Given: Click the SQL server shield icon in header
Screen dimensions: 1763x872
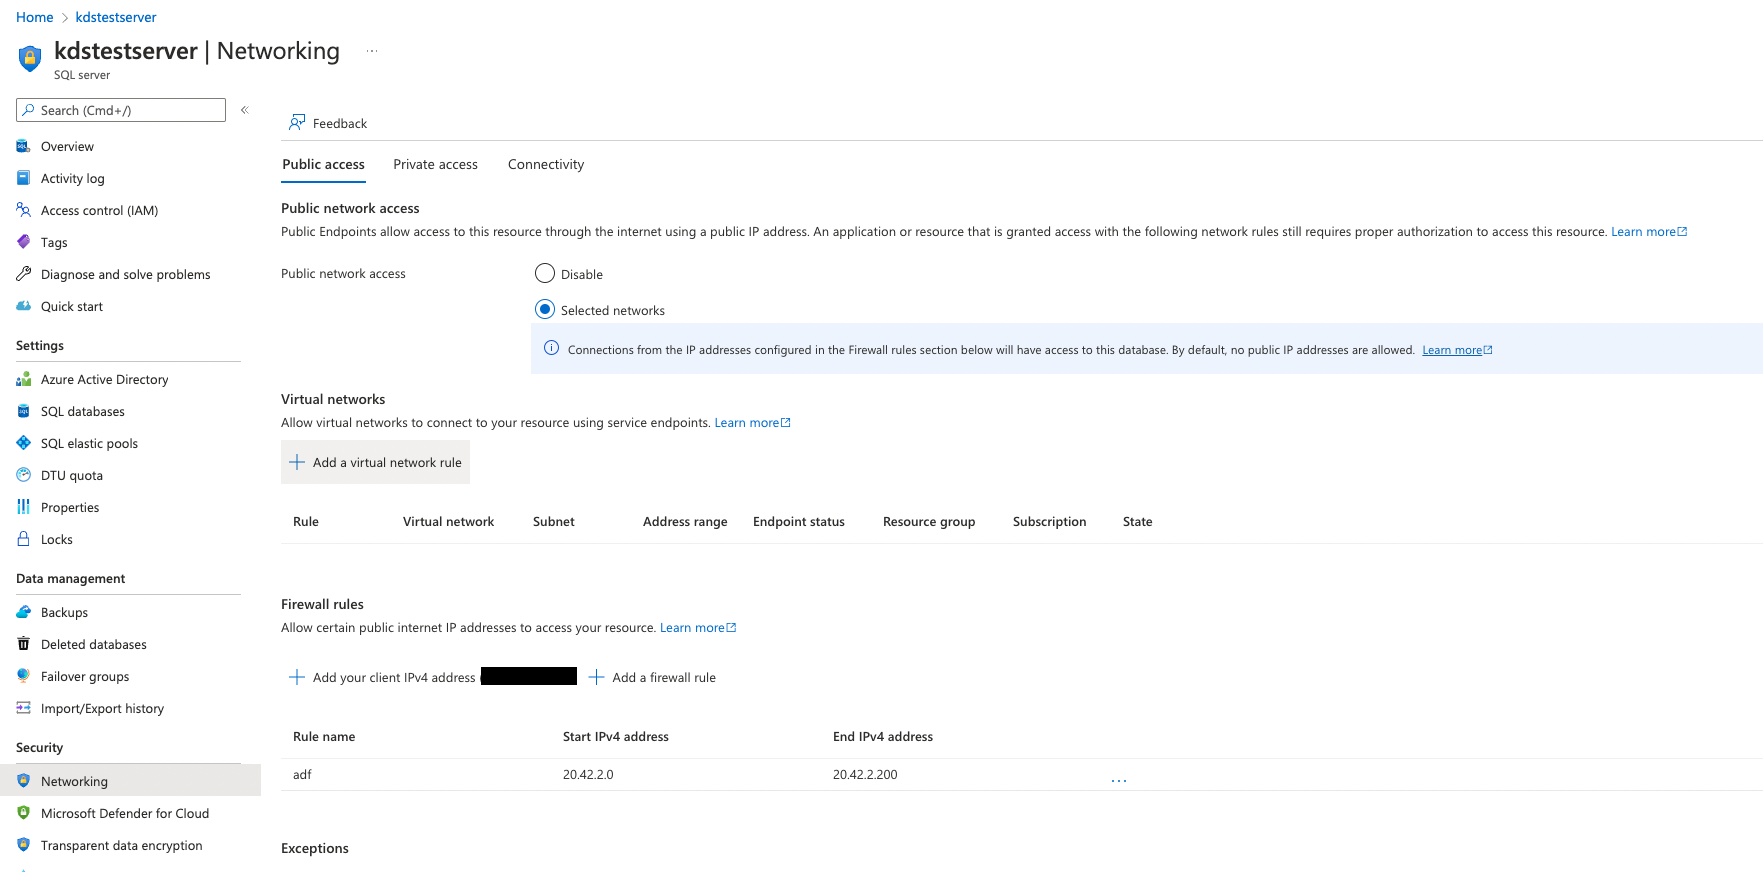Looking at the screenshot, I should (30, 58).
